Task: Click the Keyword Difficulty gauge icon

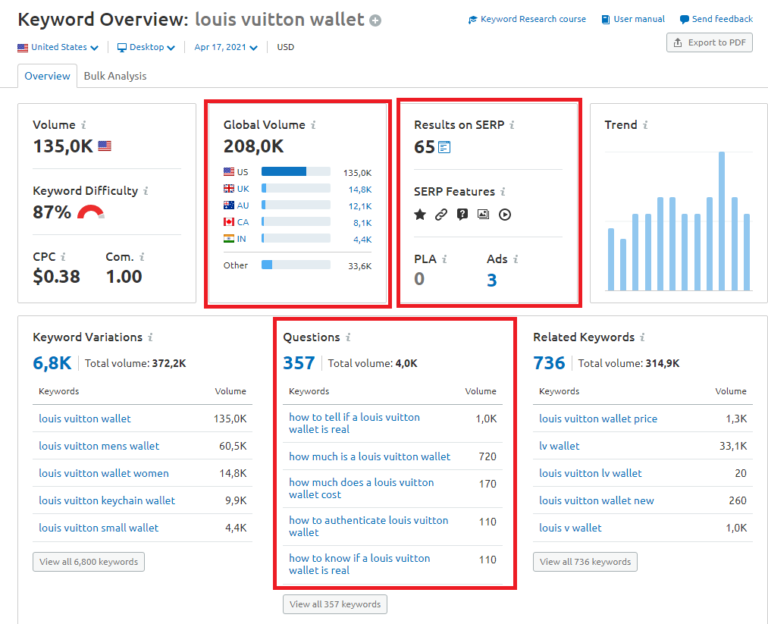Action: (91, 212)
